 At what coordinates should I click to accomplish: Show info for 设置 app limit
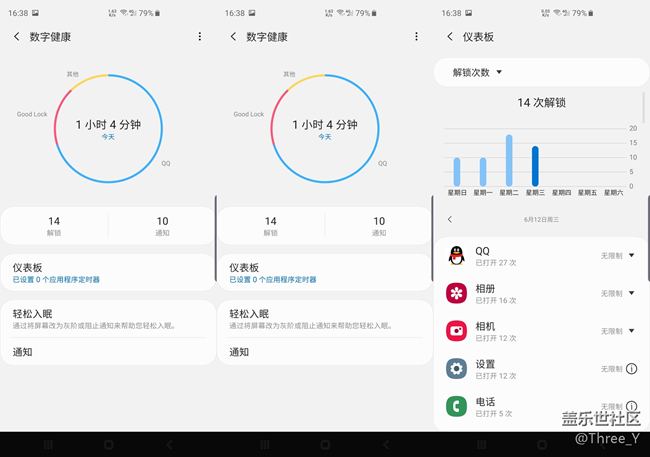pyautogui.click(x=631, y=368)
